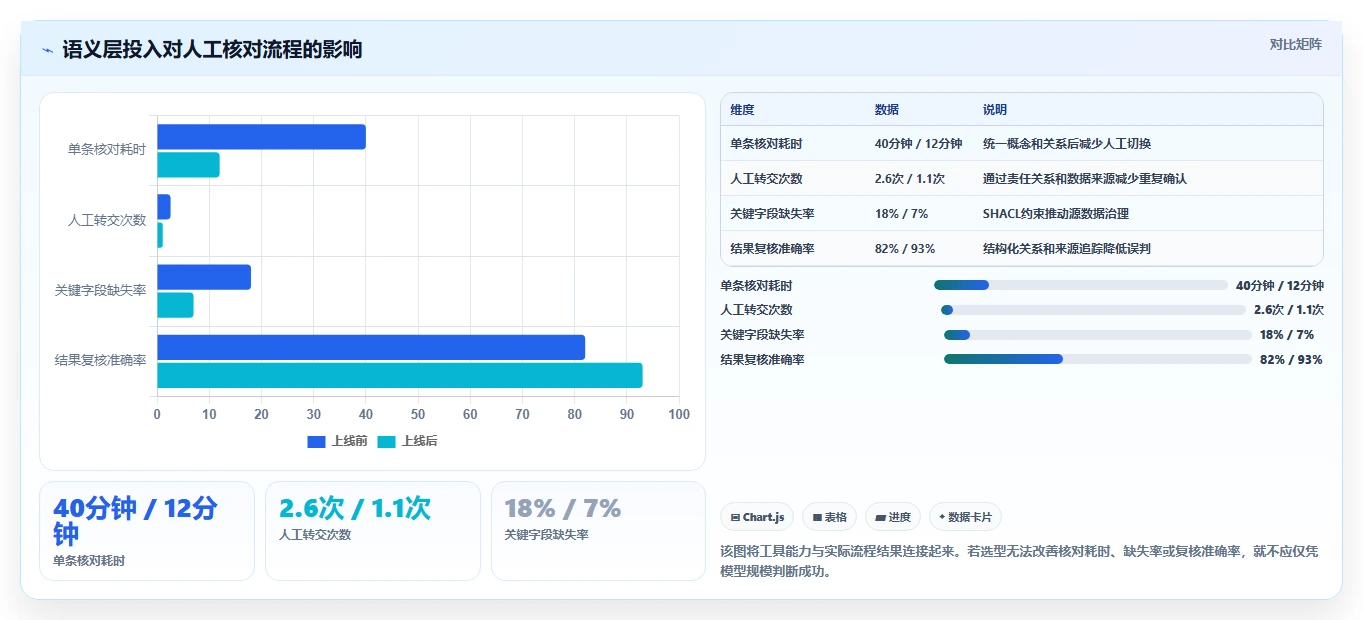Click the 数据 column header
The image size is (1363, 620).
pos(887,110)
